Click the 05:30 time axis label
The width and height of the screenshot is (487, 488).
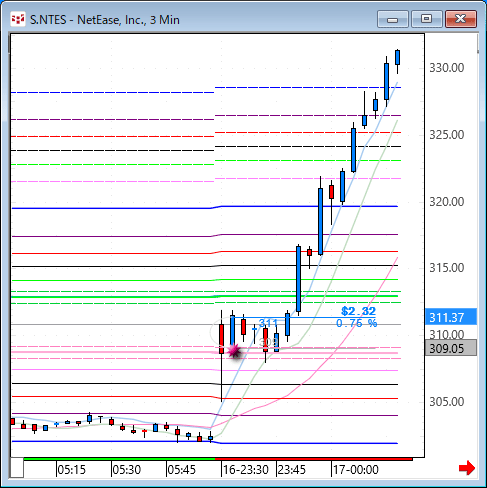(x=127, y=470)
